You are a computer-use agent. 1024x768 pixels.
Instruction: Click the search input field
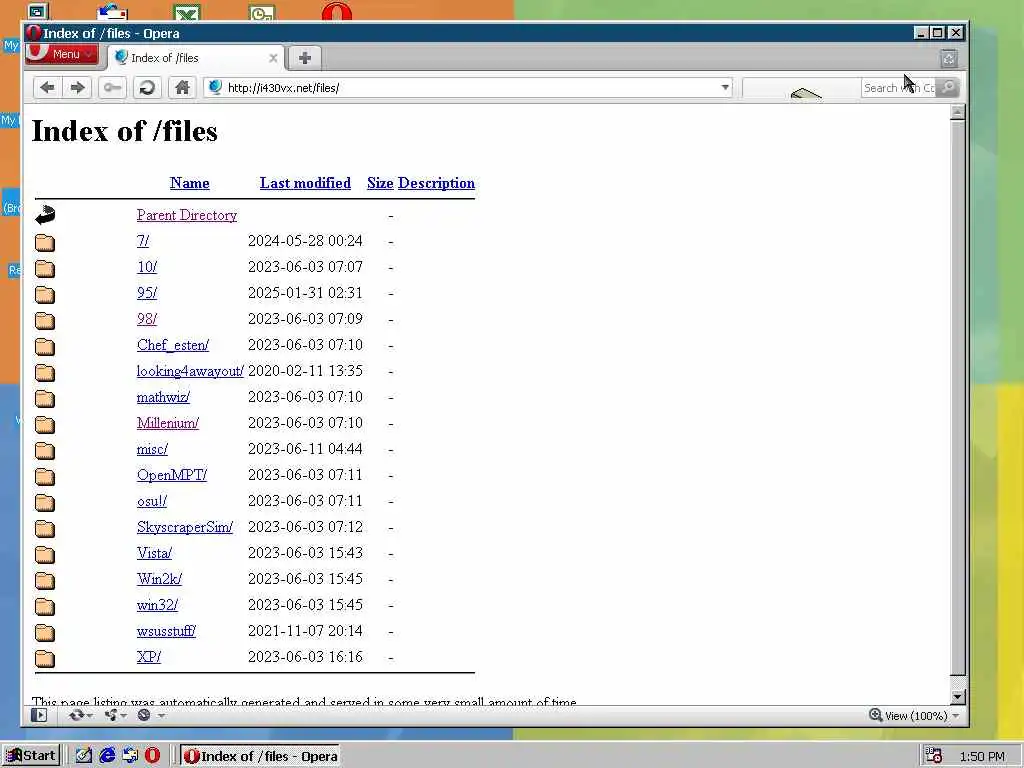[x=899, y=88]
